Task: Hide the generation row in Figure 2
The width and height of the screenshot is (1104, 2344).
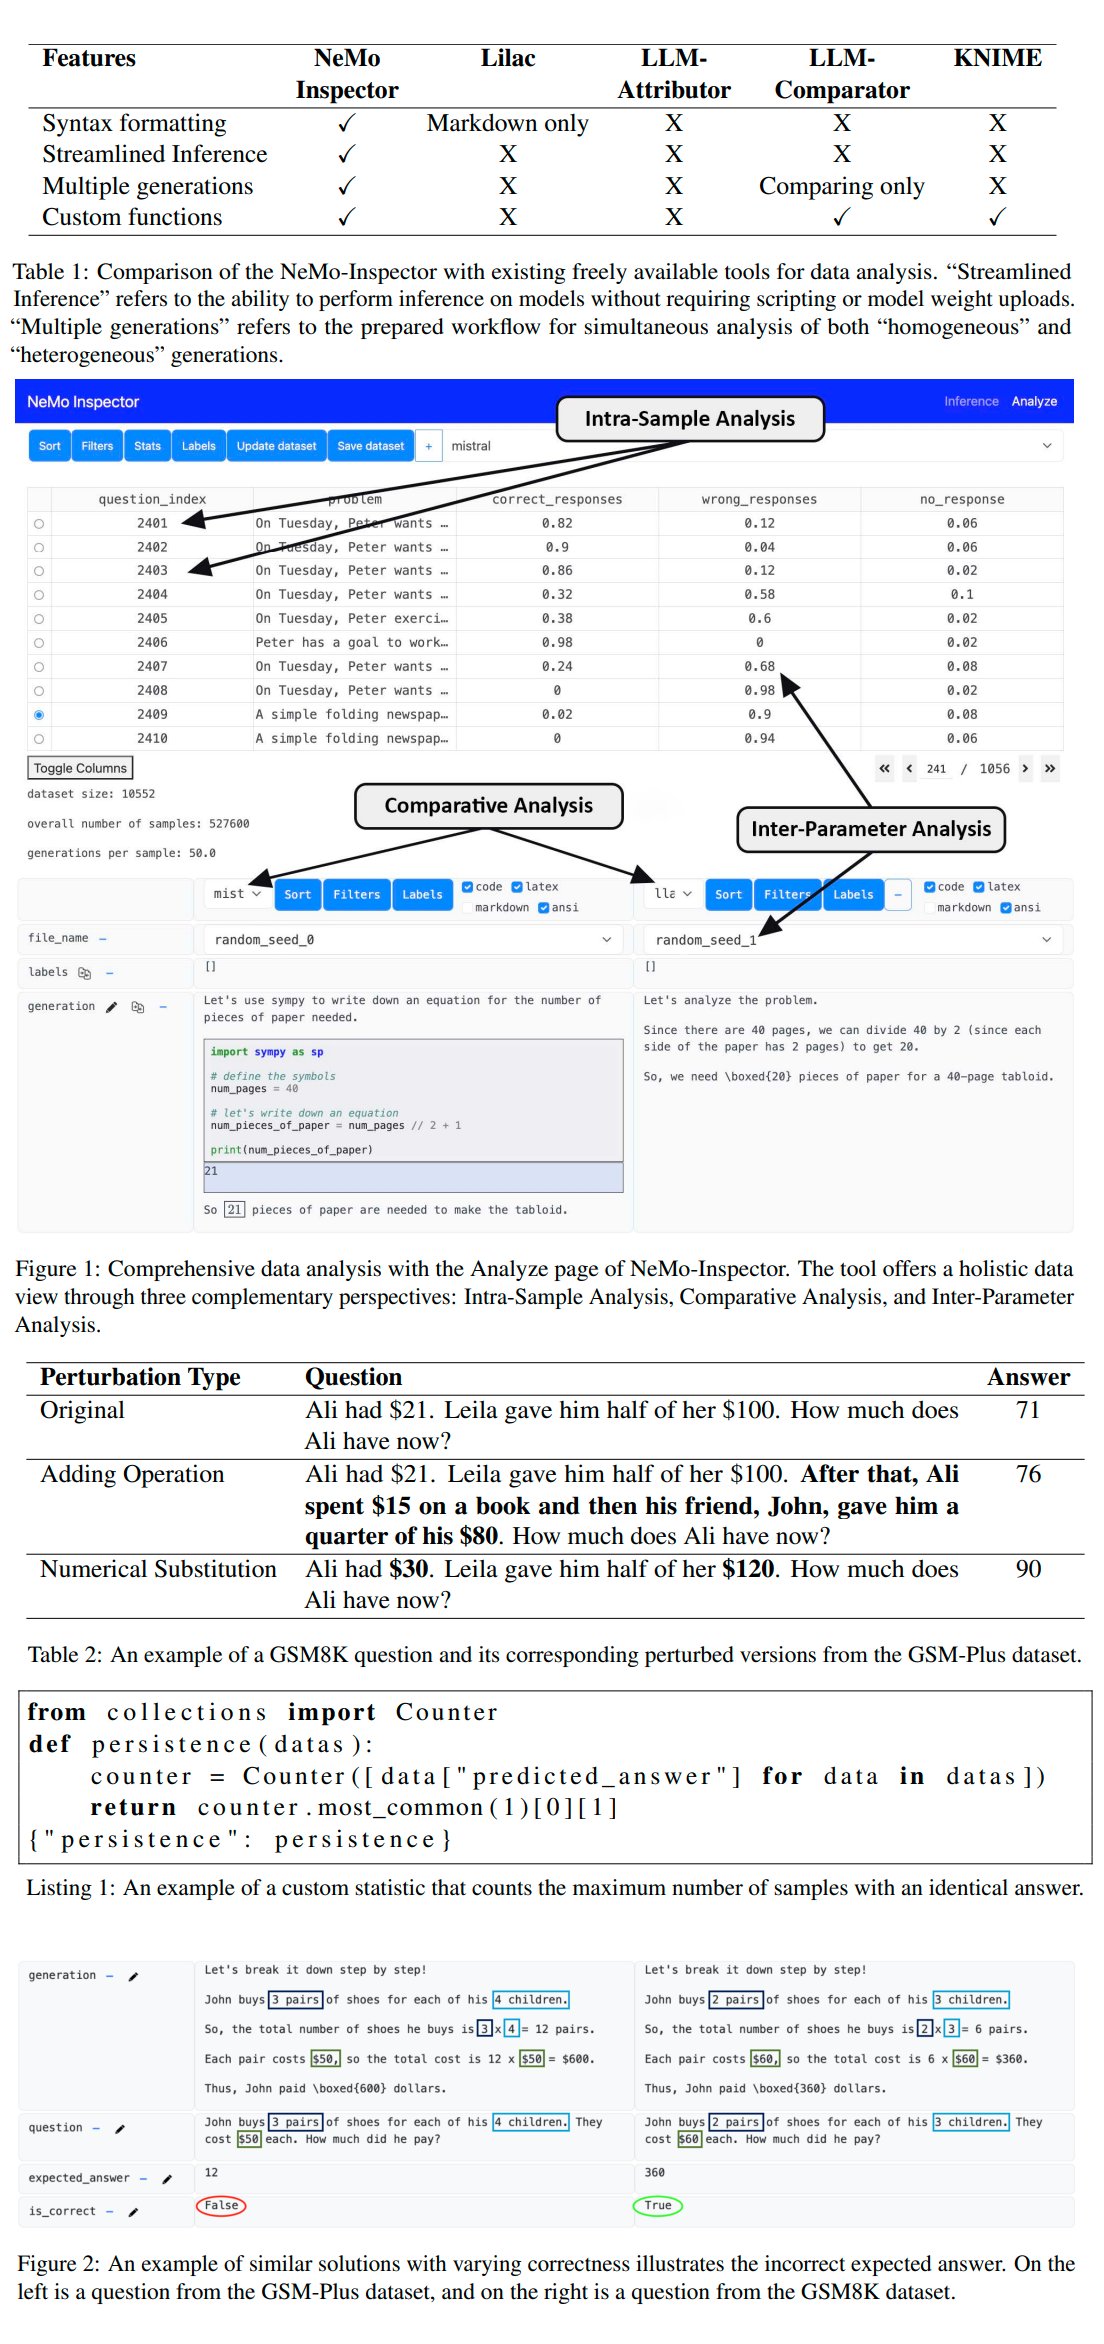Action: 110,1975
